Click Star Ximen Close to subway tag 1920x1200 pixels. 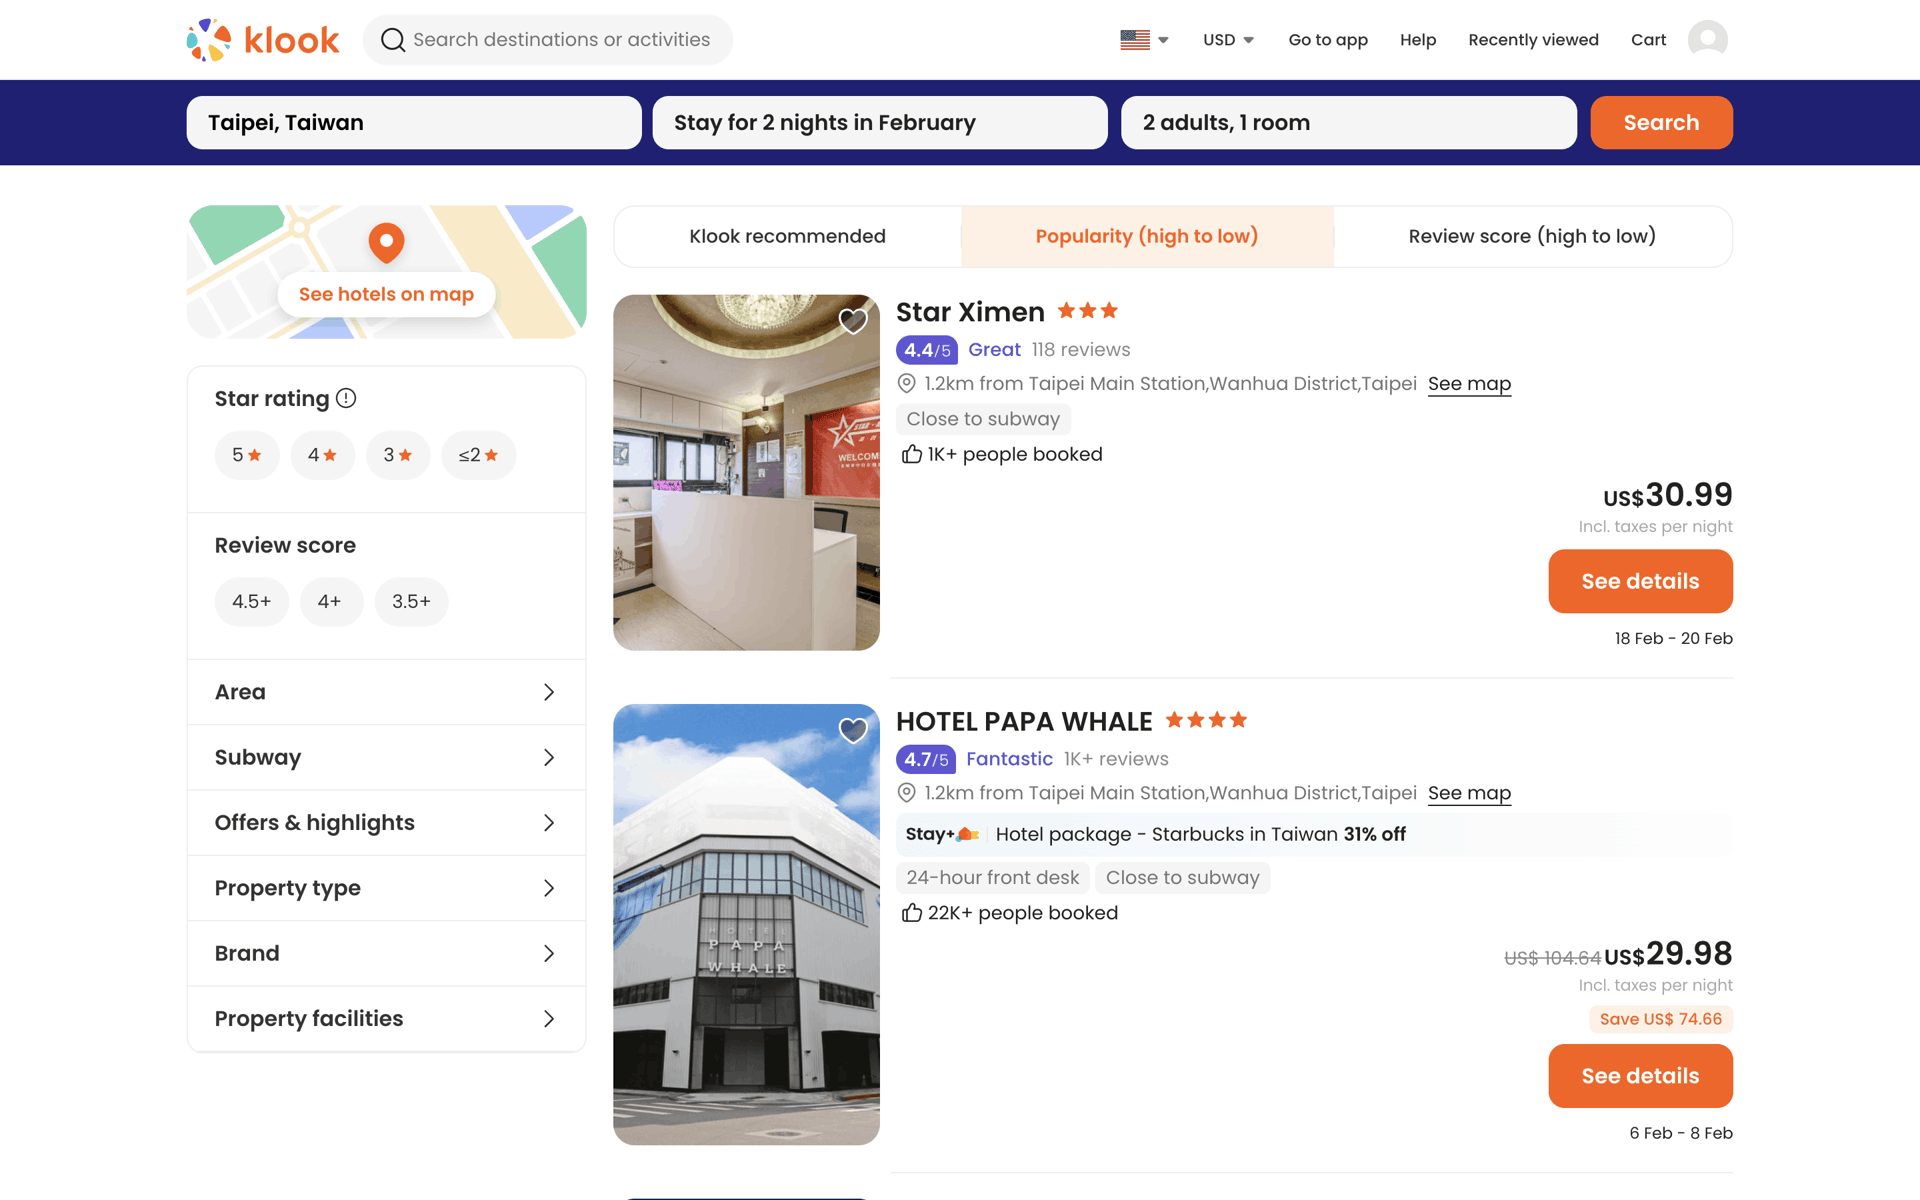983,419
